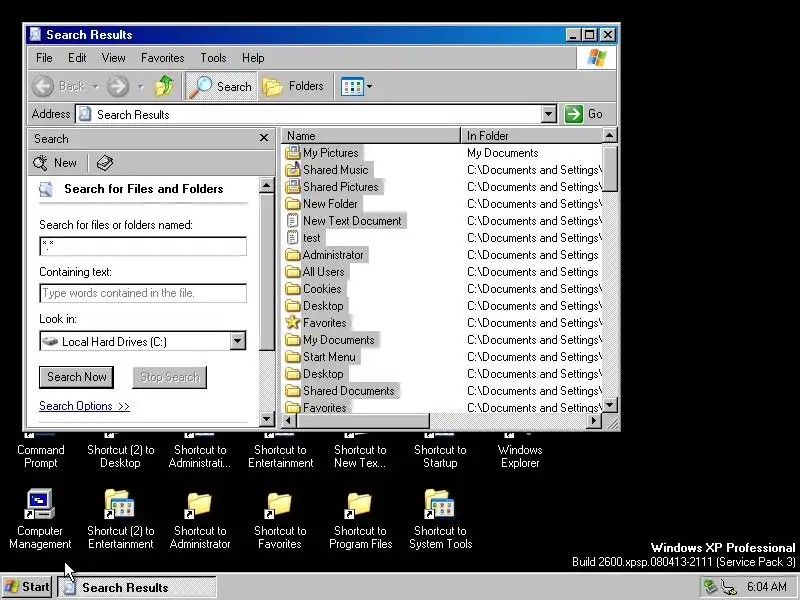The width and height of the screenshot is (800, 600).
Task: Open the Edit menu
Action: (x=77, y=58)
